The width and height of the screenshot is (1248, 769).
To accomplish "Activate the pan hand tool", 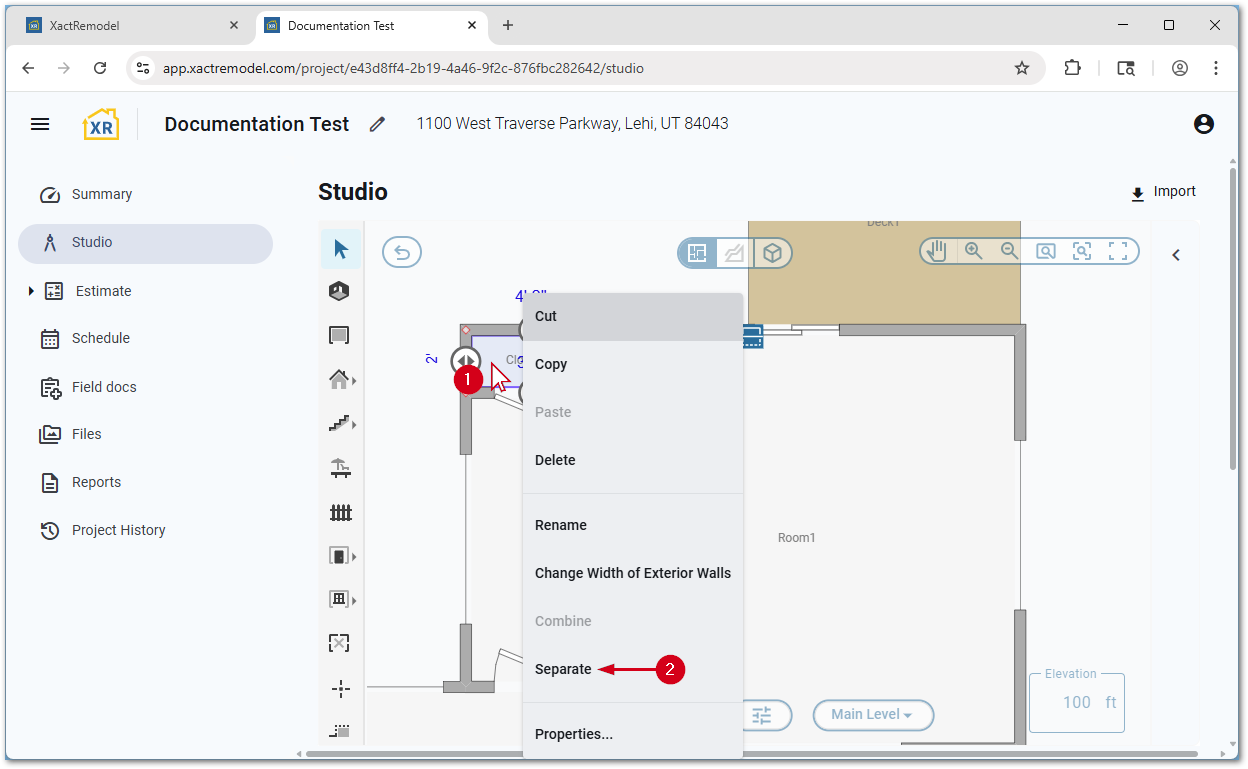I will [937, 252].
